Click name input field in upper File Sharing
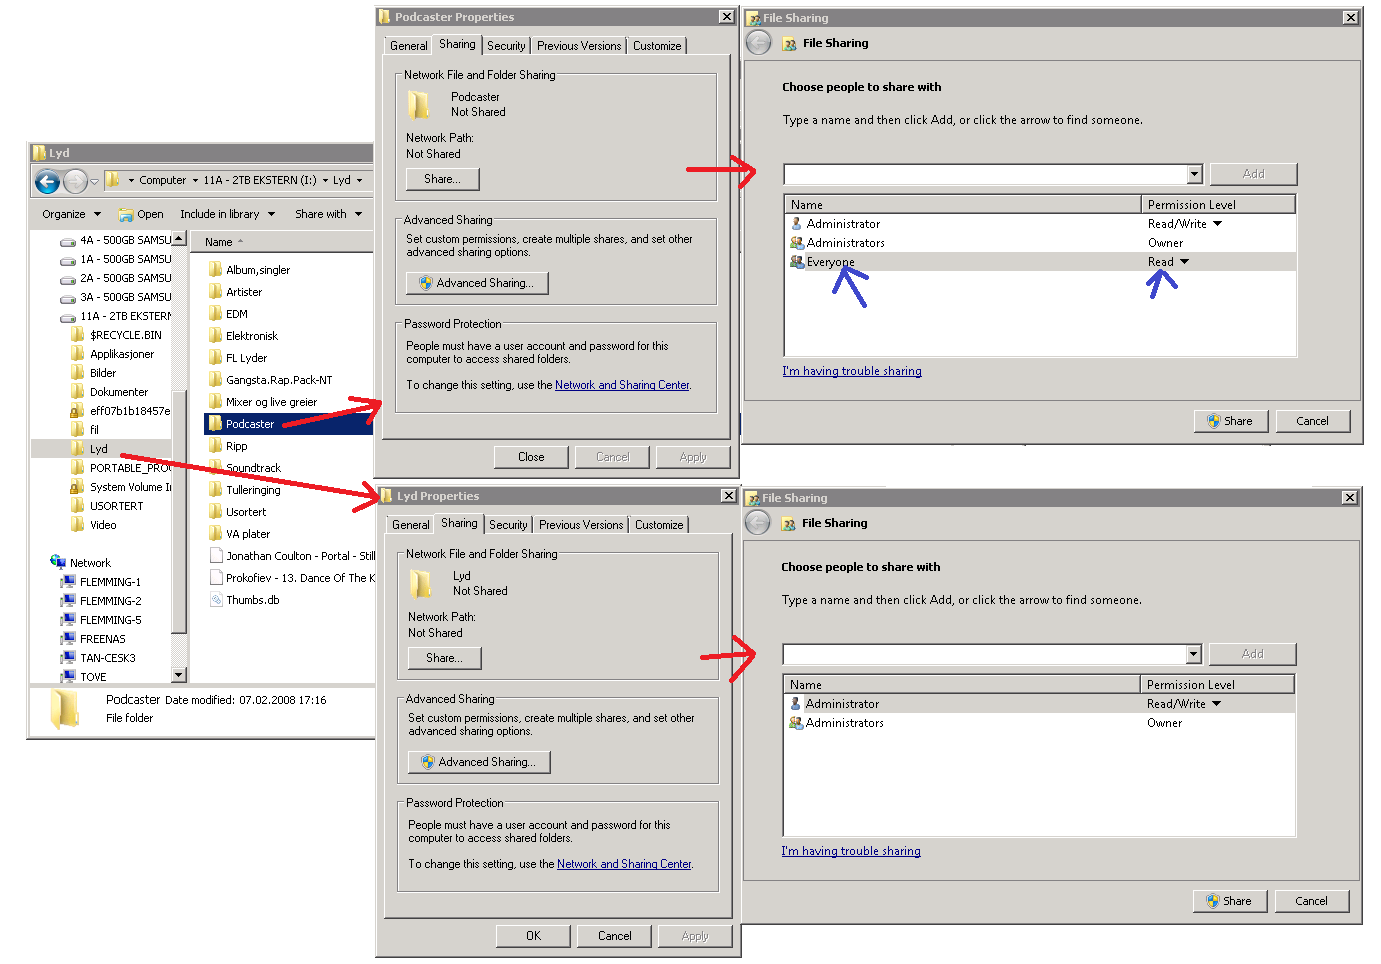This screenshot has width=1381, height=964. (x=986, y=174)
